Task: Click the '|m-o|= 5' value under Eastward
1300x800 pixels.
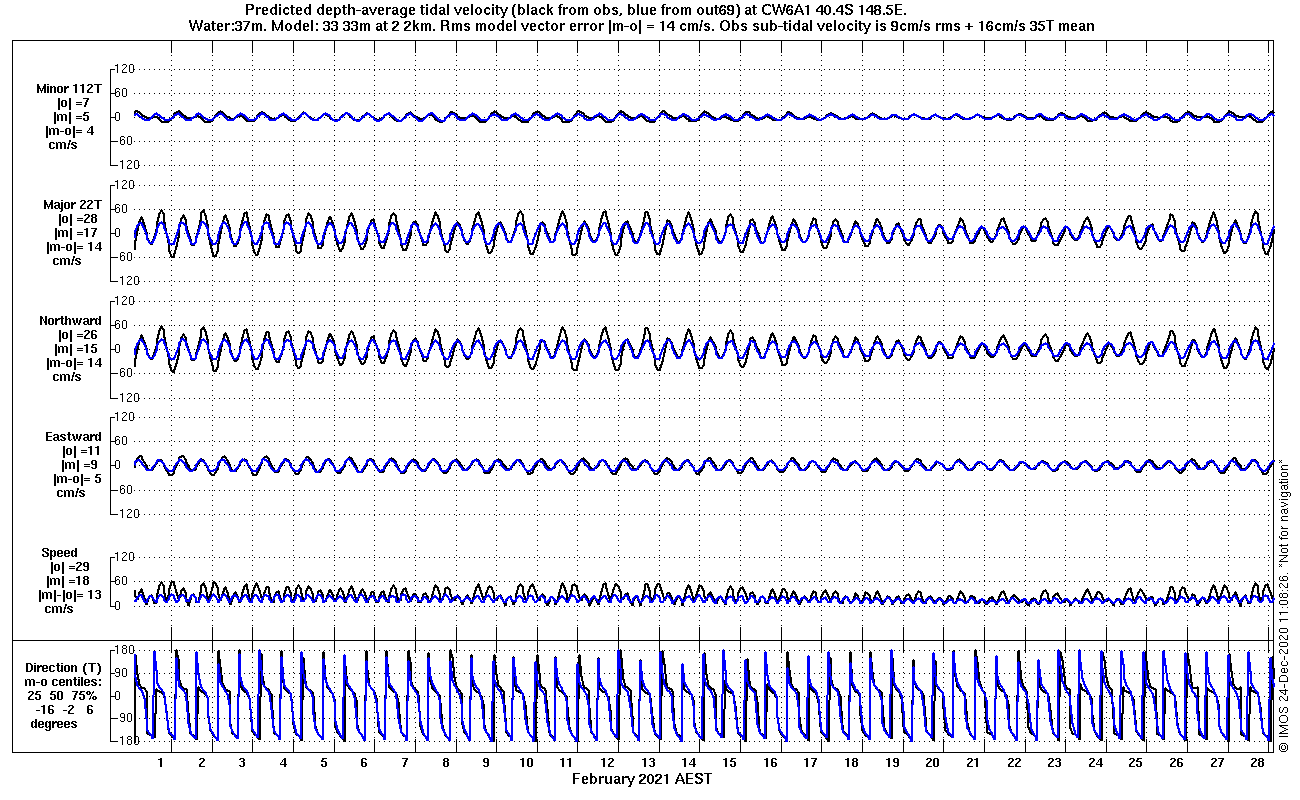Action: click(77, 479)
